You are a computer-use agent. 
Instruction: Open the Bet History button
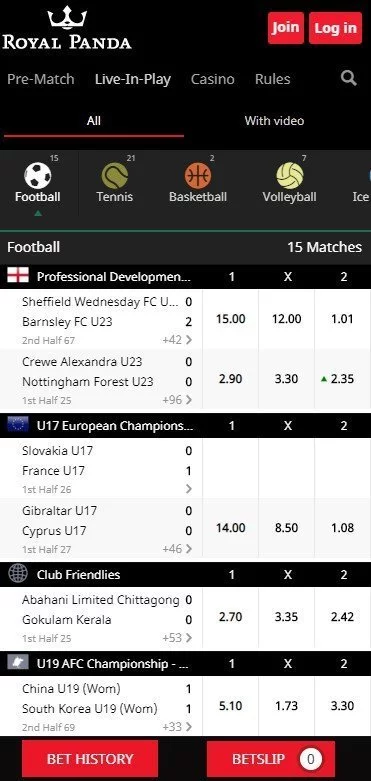point(90,759)
